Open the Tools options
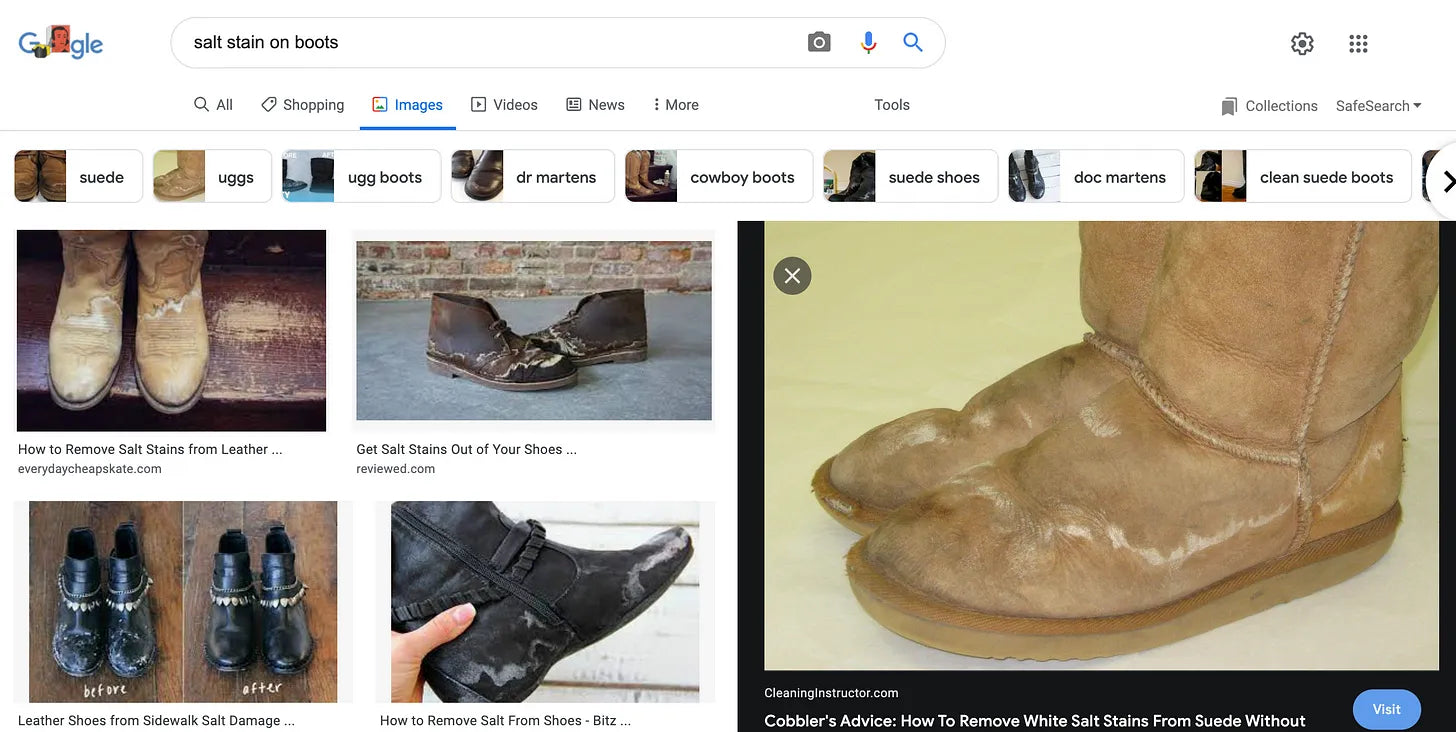Screen dimensions: 1456x732 point(892,104)
